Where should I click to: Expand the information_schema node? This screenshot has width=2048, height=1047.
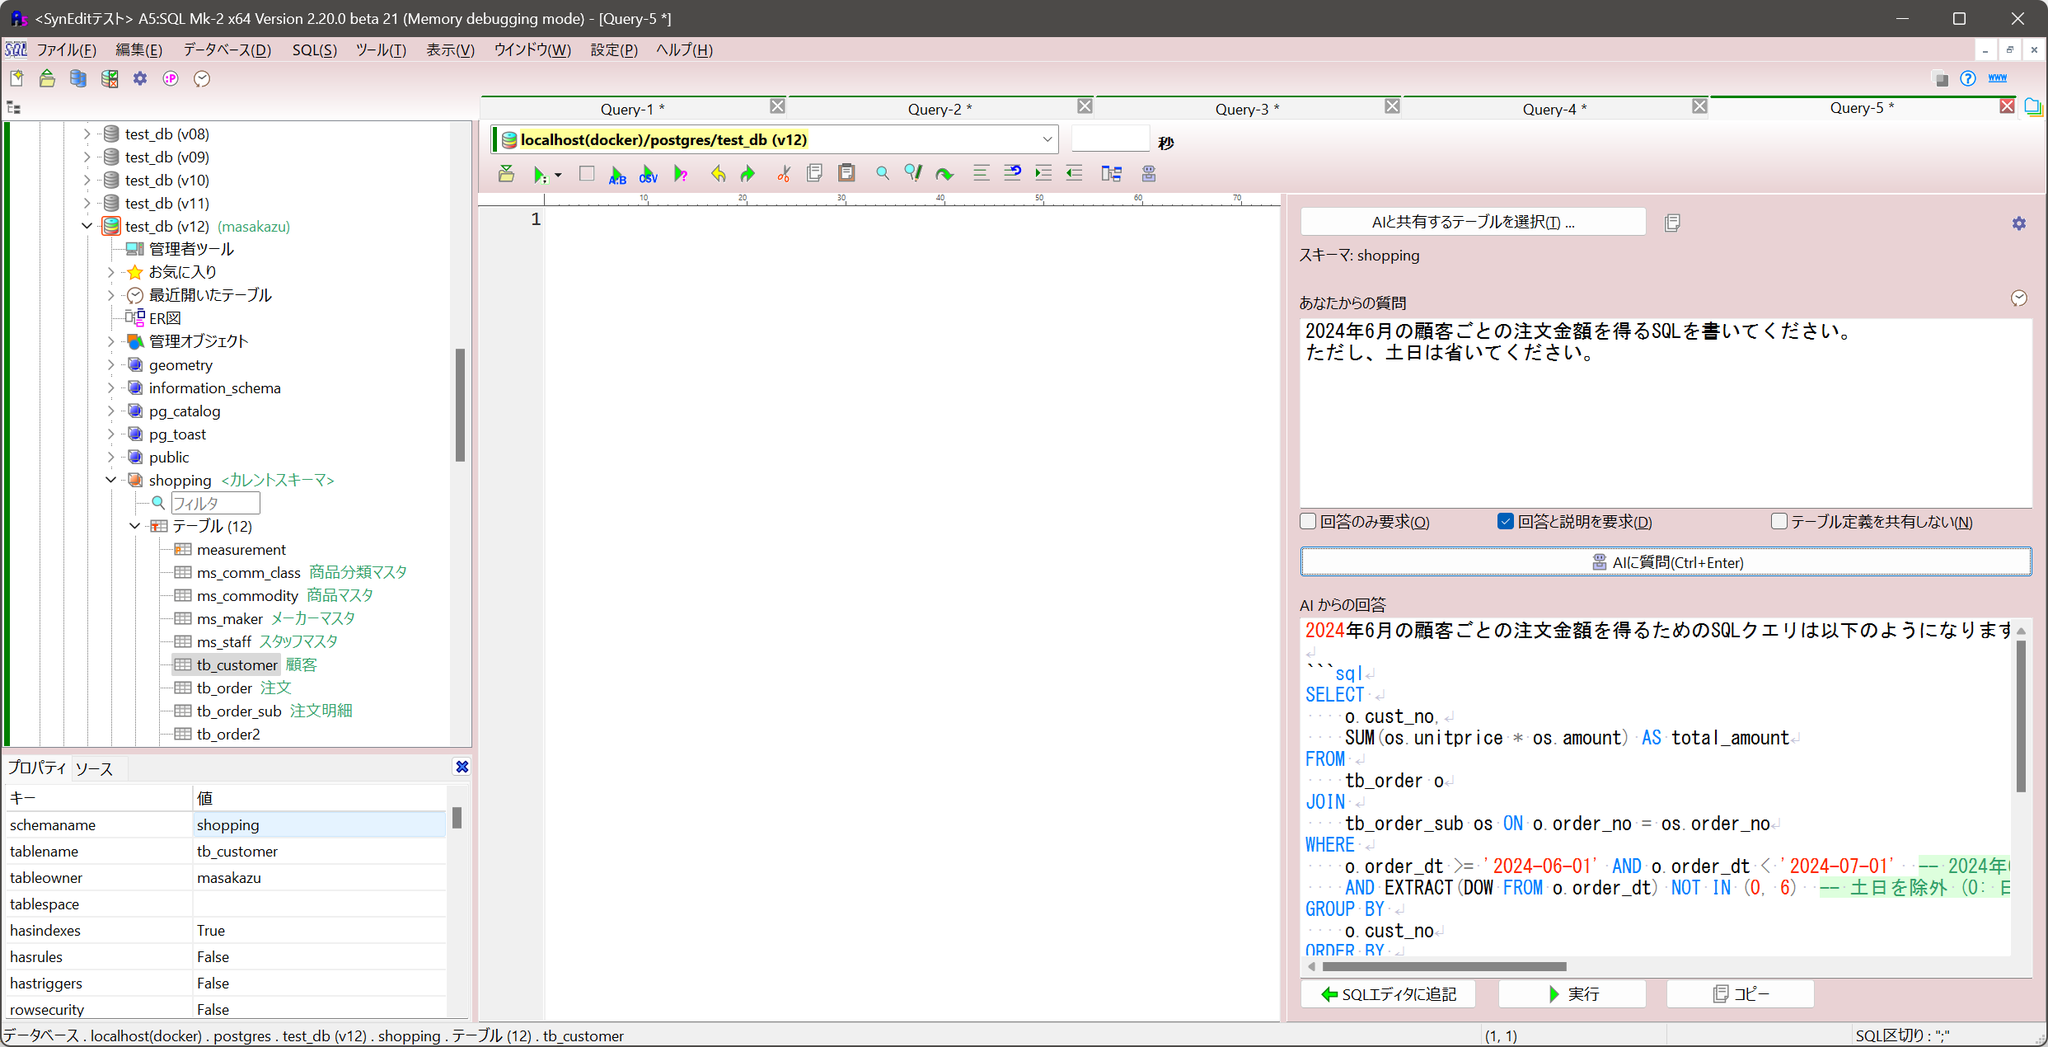[x=111, y=388]
